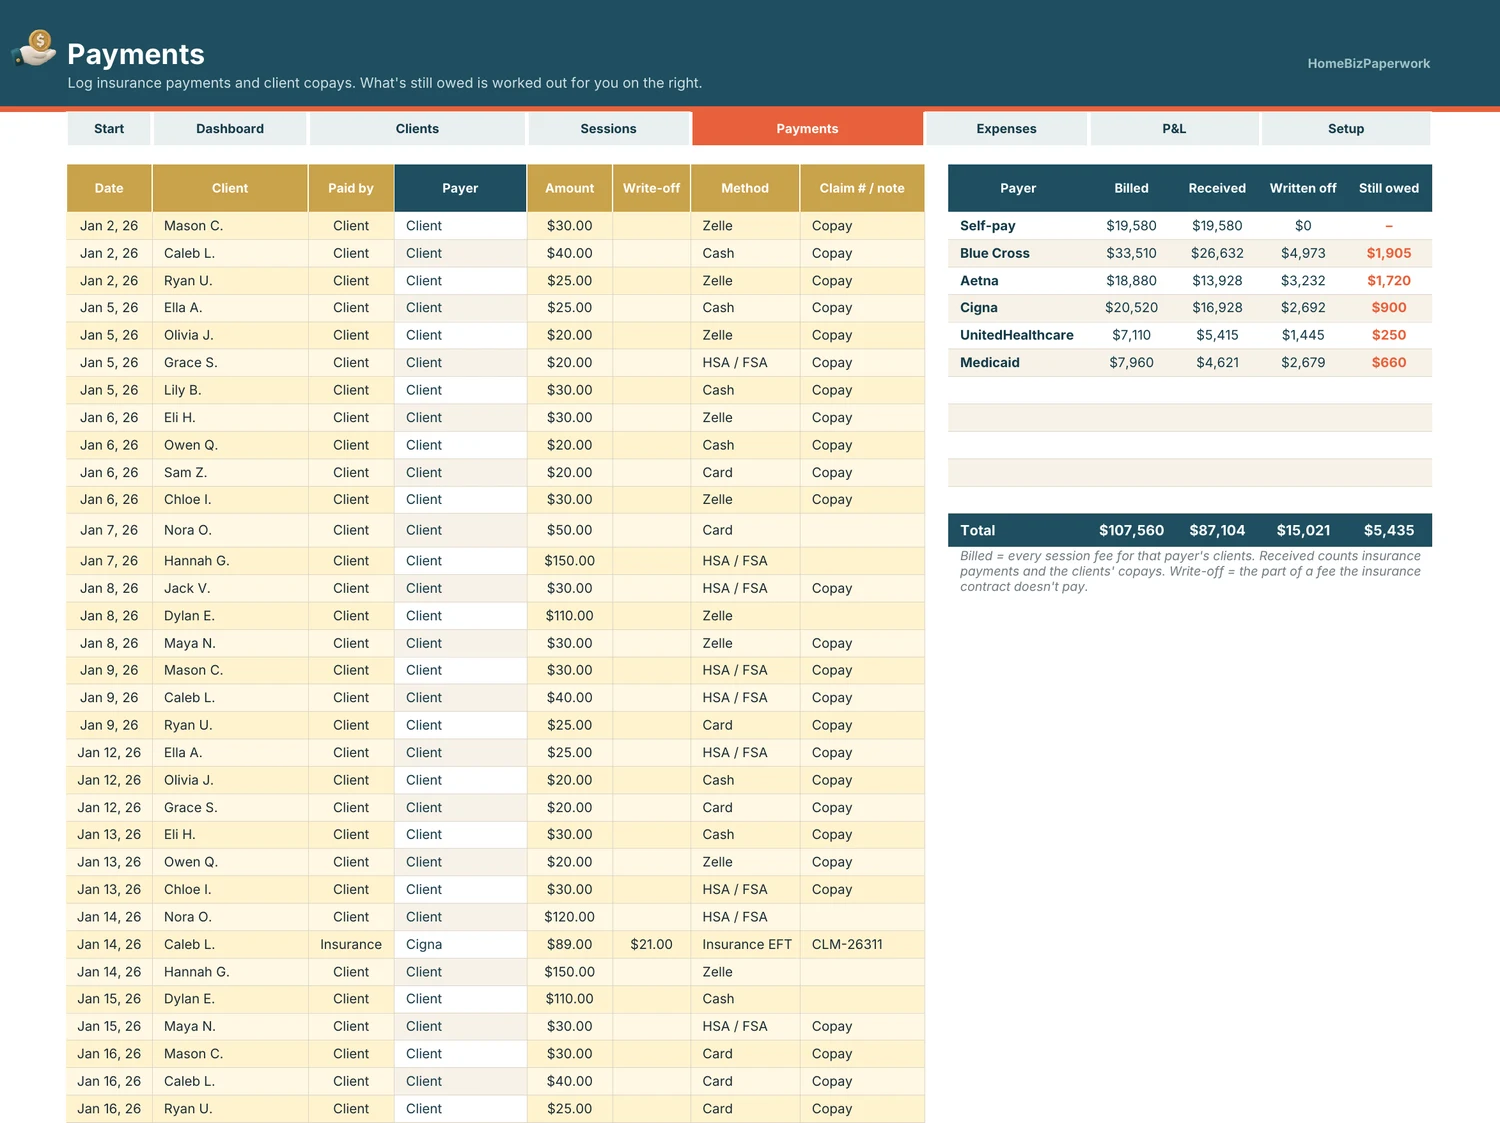This screenshot has width=1500, height=1123.
Task: Select the Aetna summary row label
Action: (x=978, y=281)
